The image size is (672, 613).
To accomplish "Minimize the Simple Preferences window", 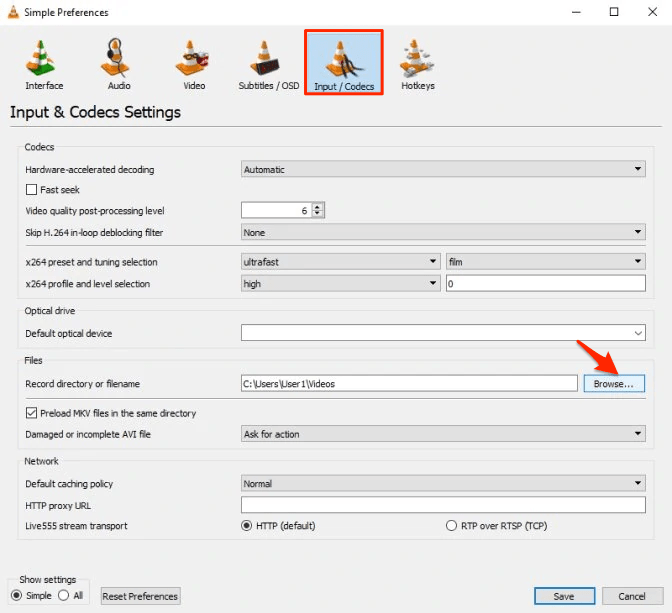I will tap(576, 12).
